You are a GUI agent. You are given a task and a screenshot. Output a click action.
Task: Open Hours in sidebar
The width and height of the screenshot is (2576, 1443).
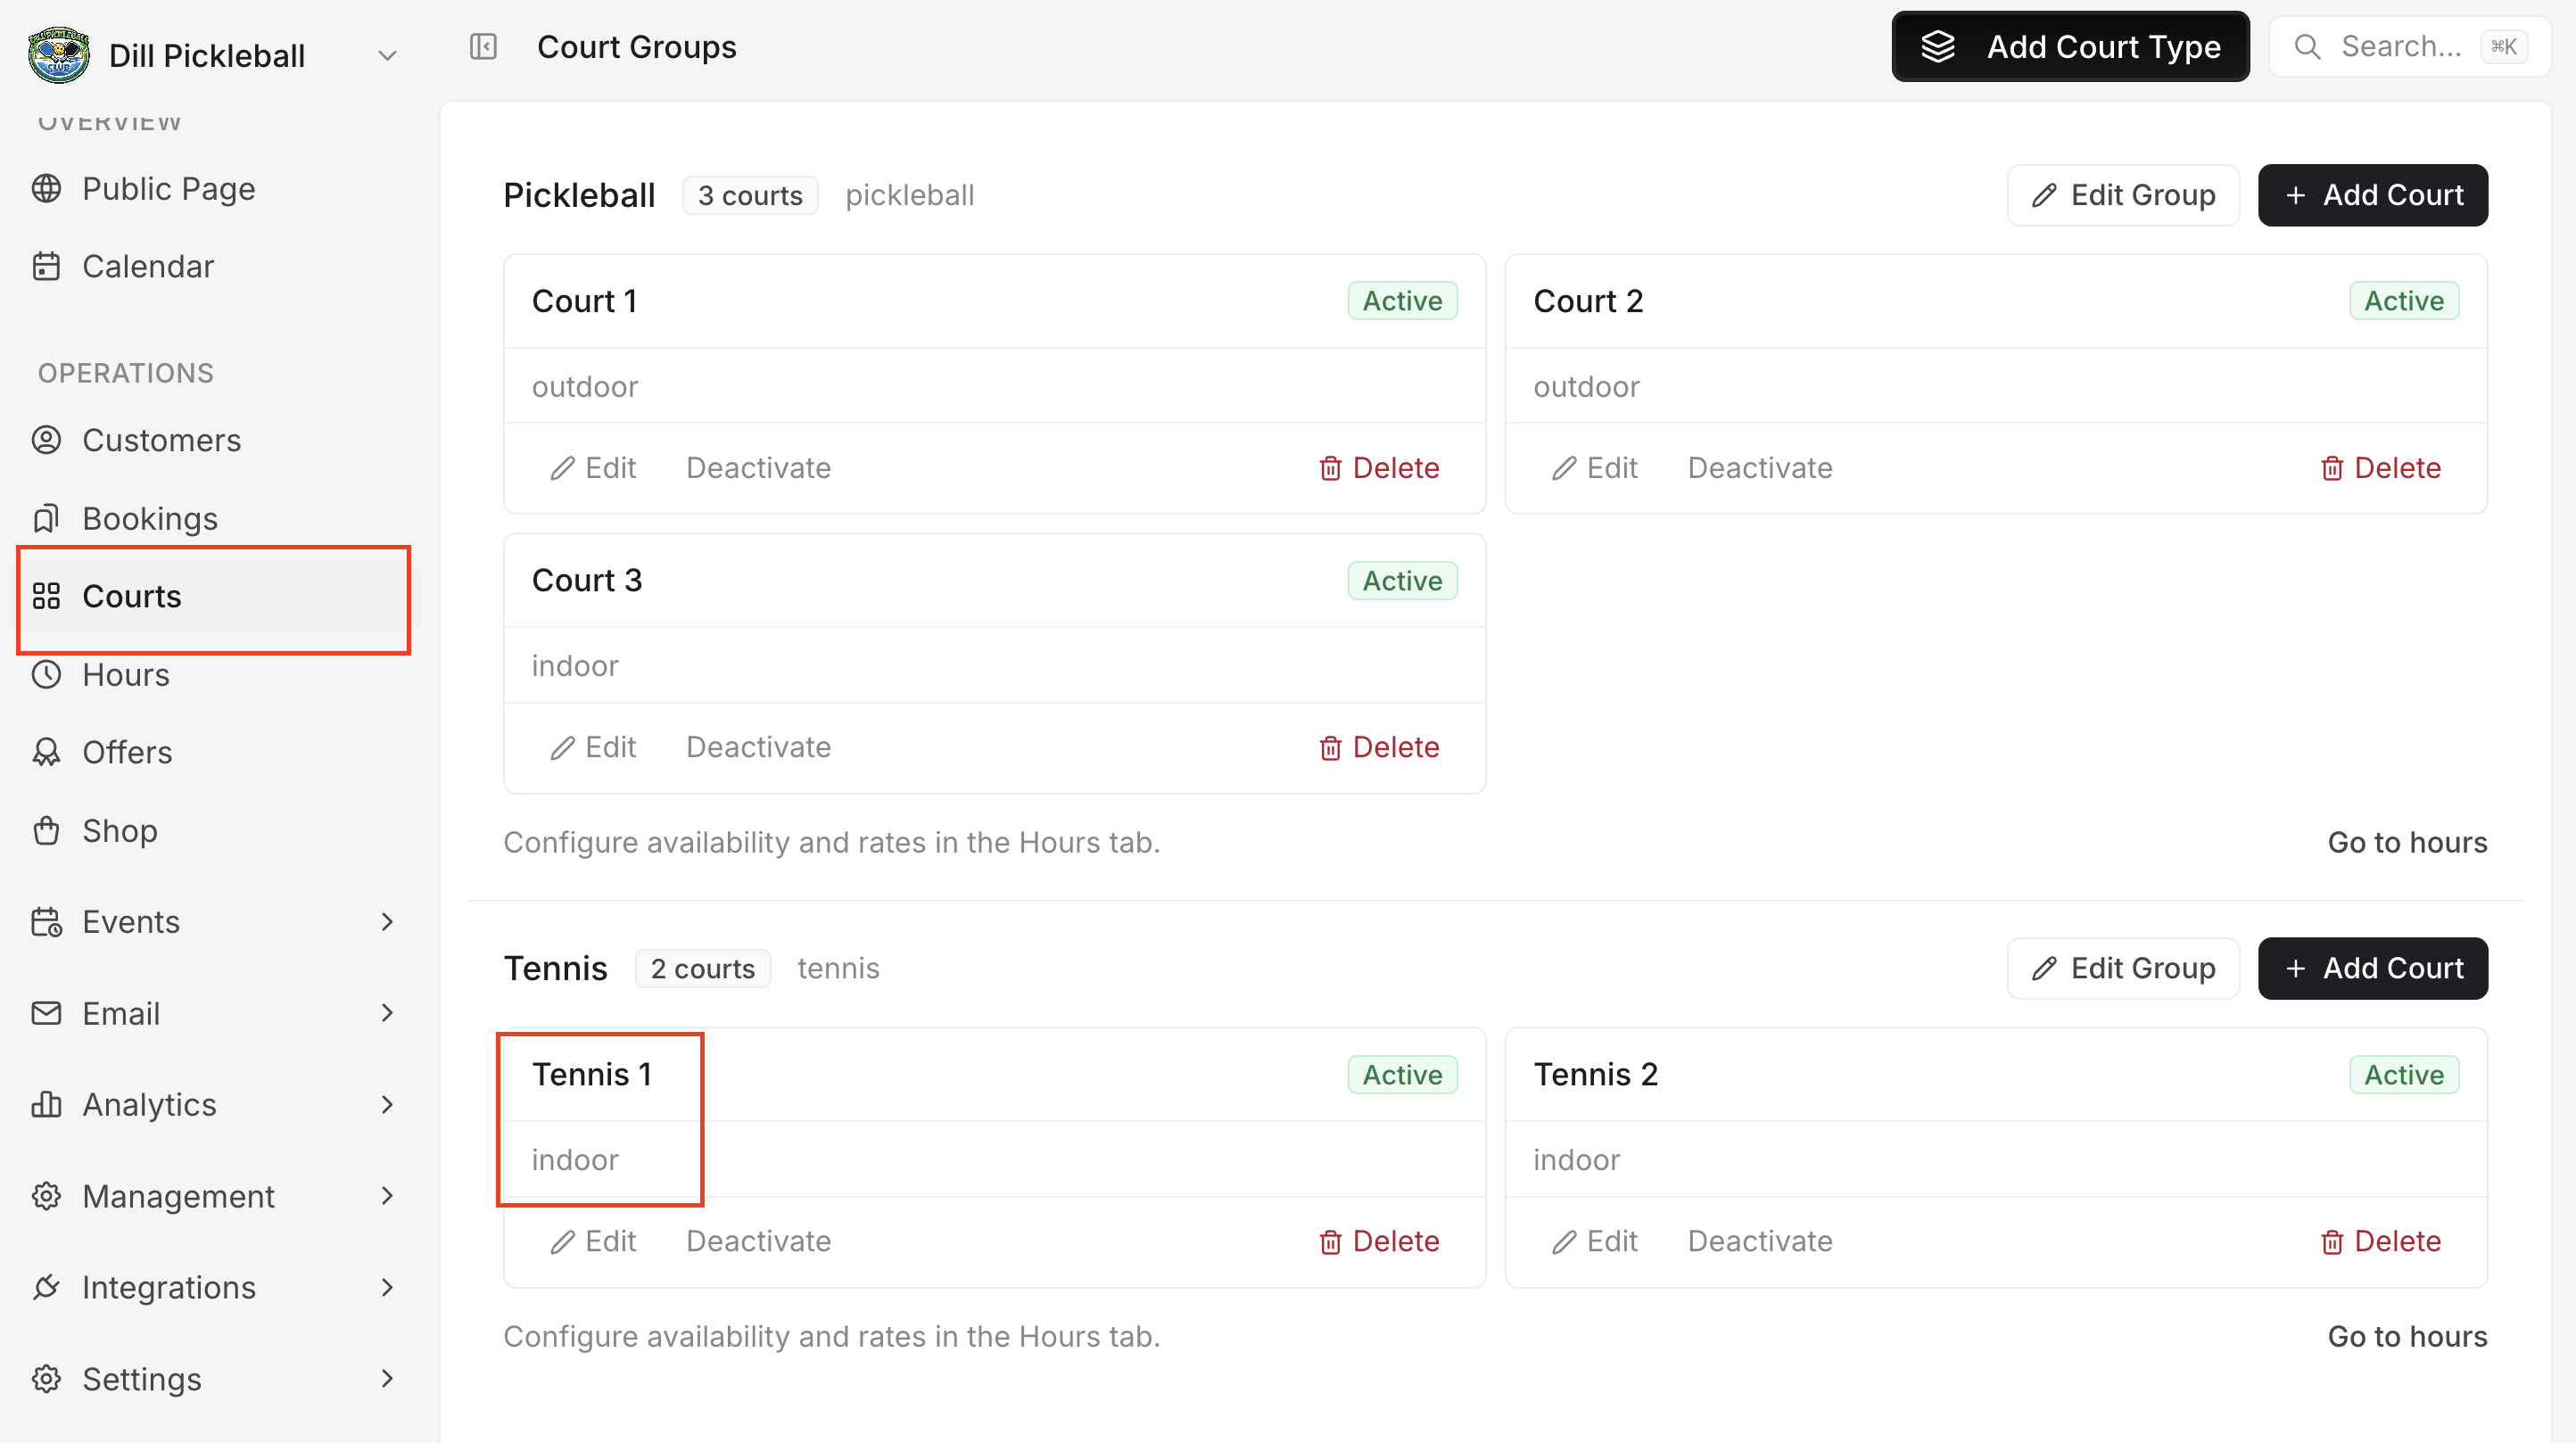(x=125, y=674)
